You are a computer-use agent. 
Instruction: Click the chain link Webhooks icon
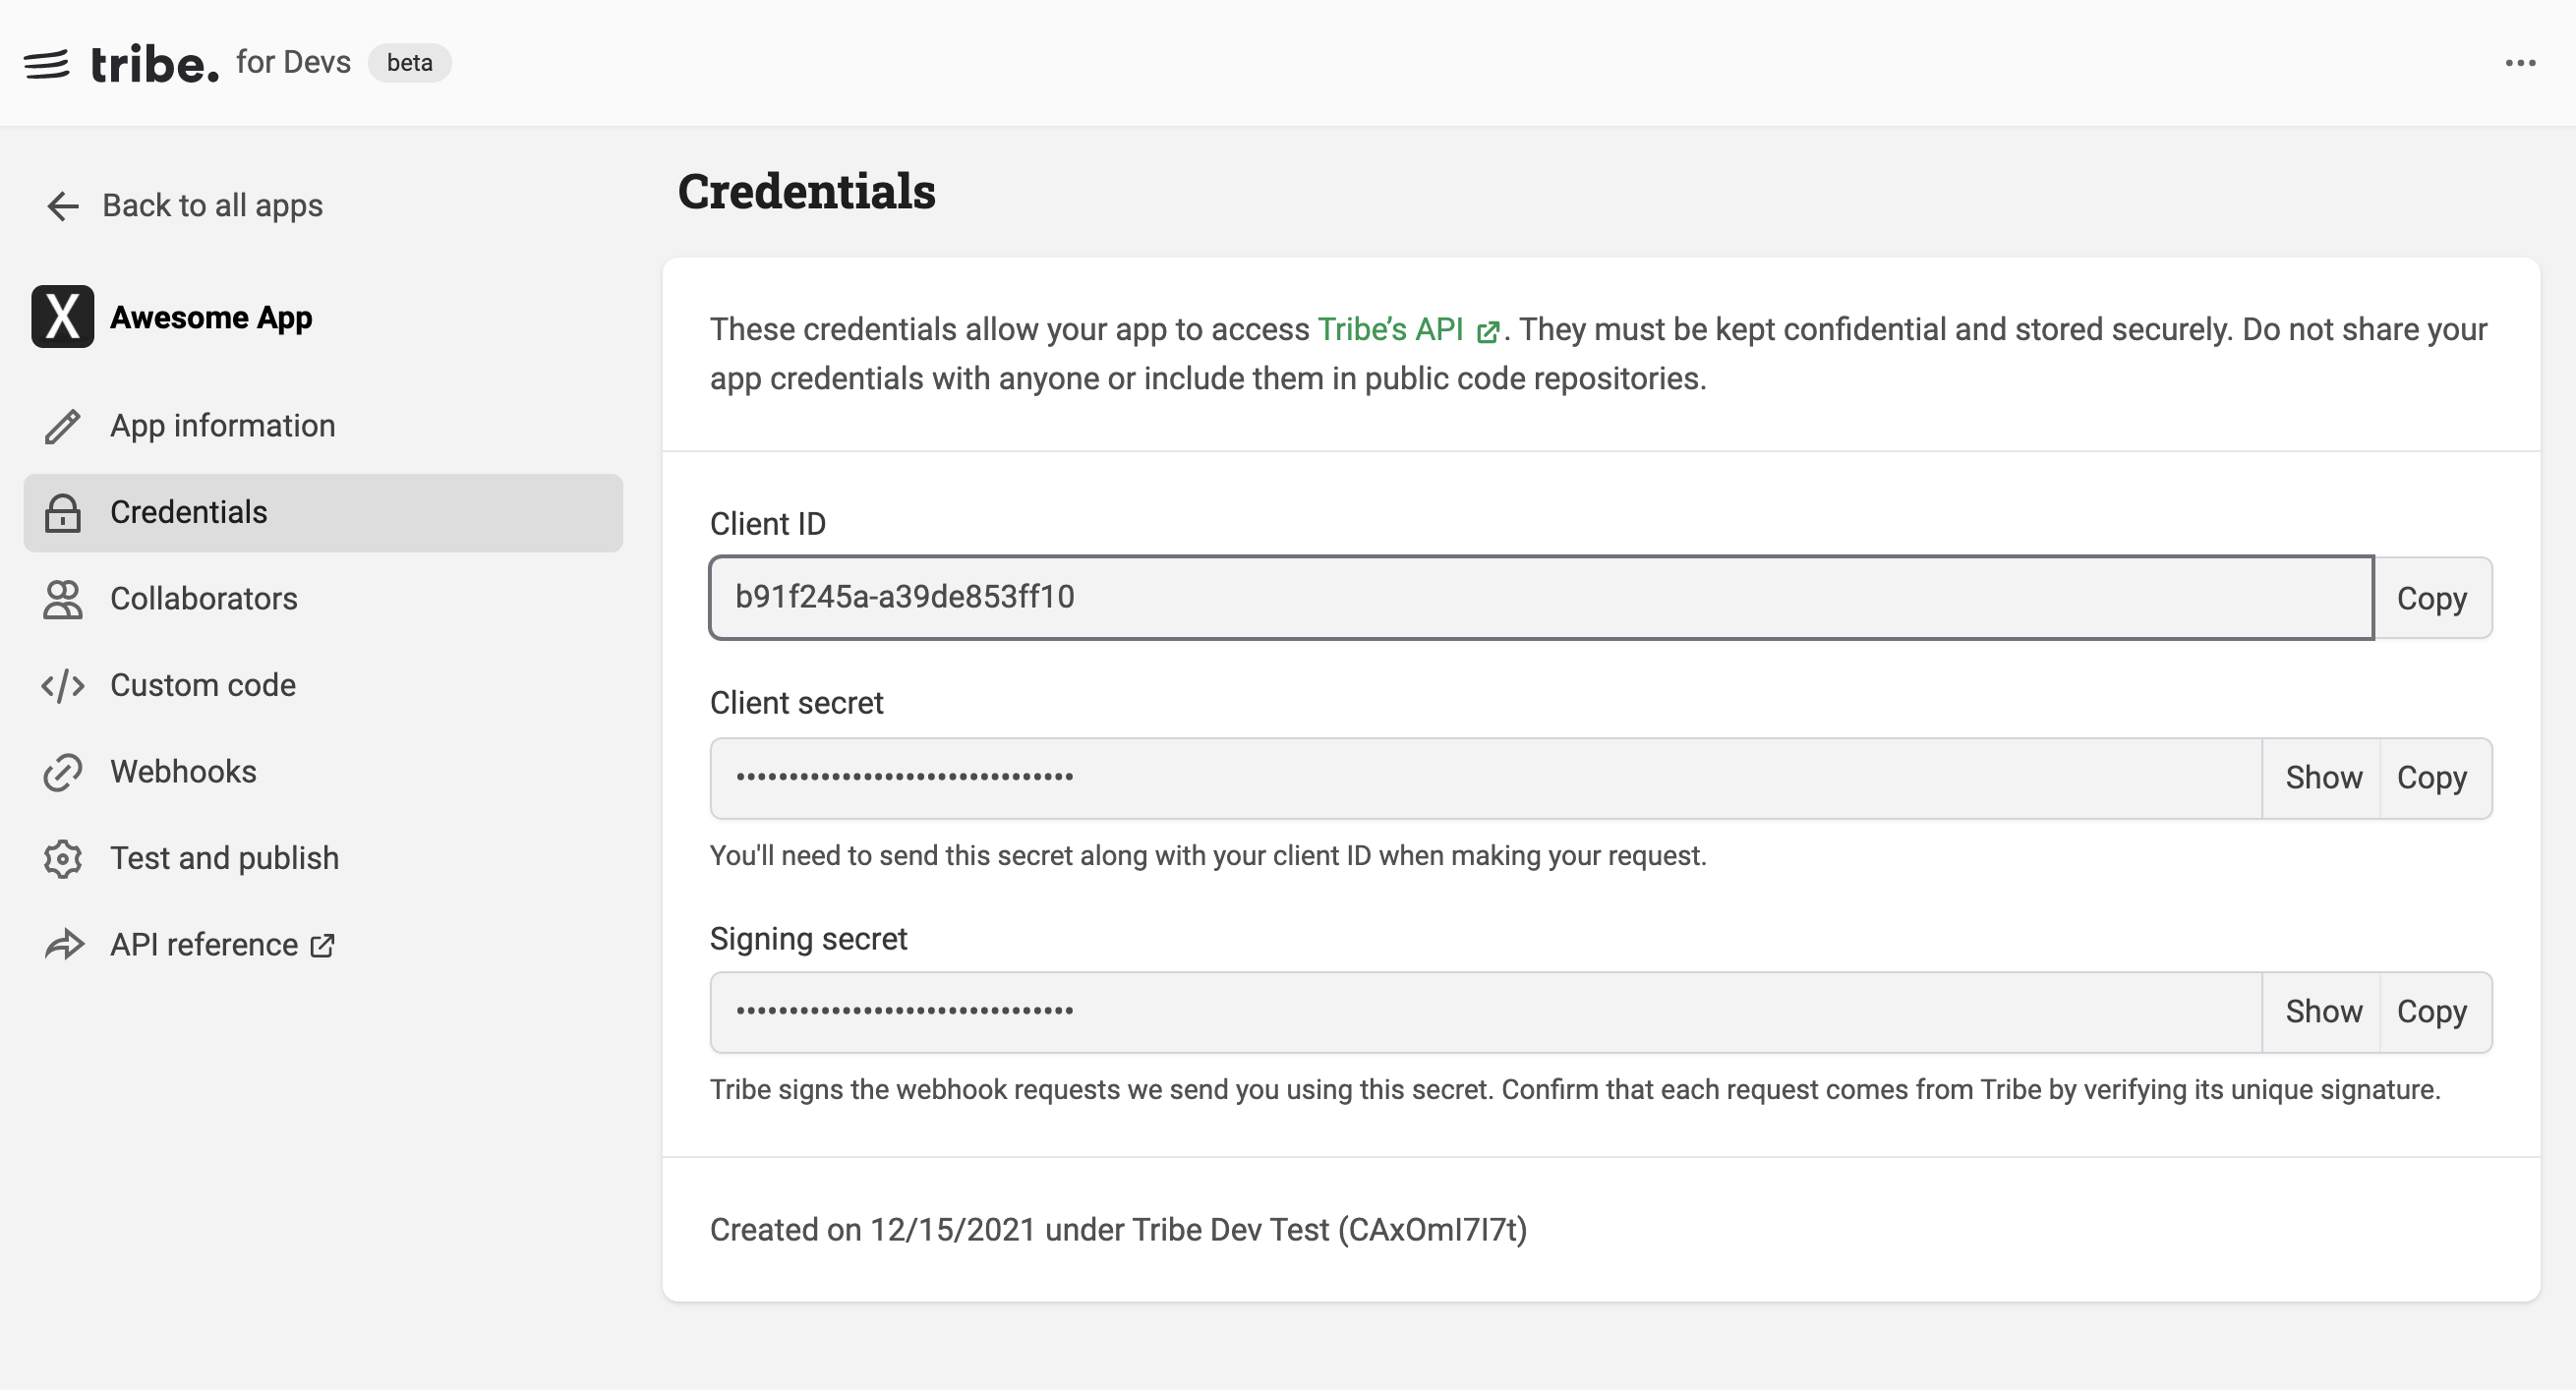[62, 772]
